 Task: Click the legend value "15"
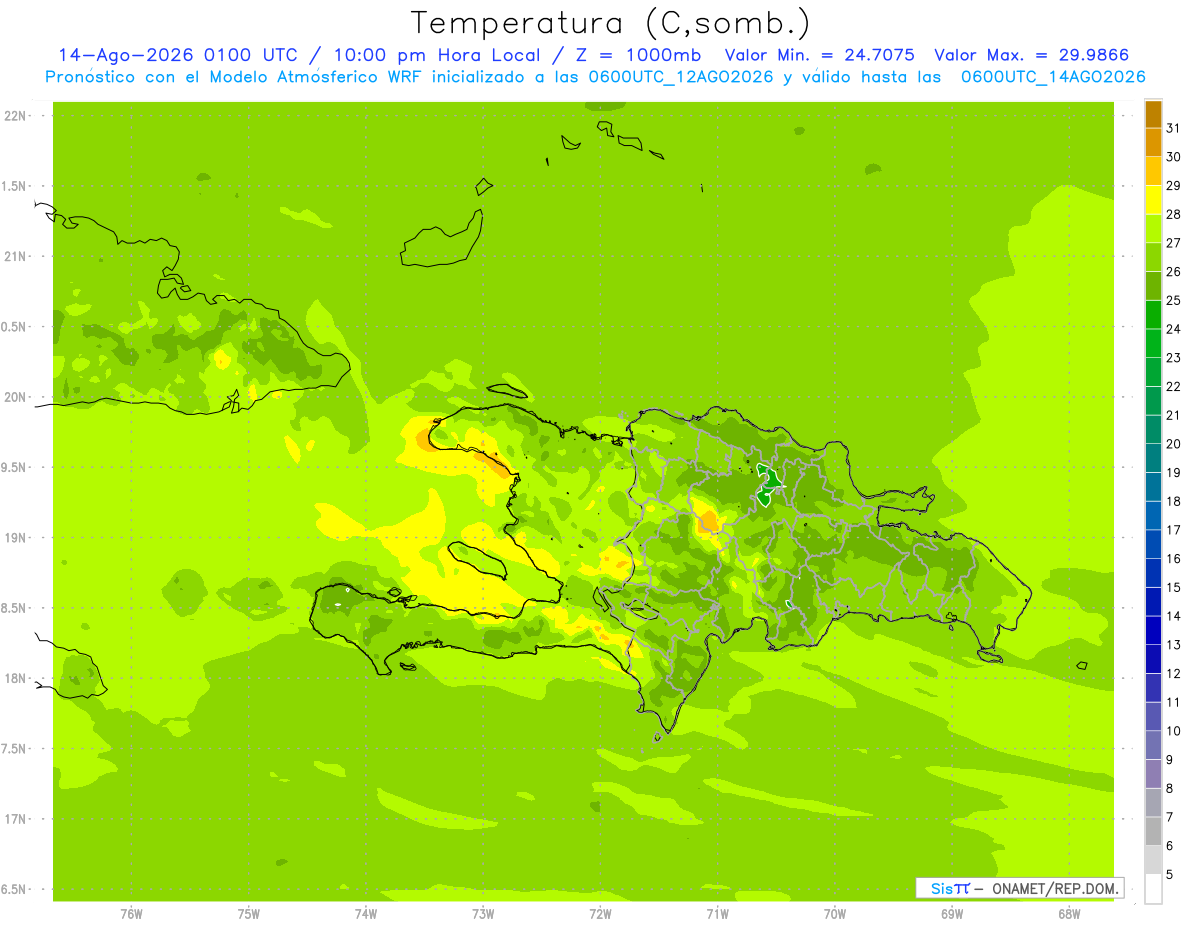(1174, 588)
